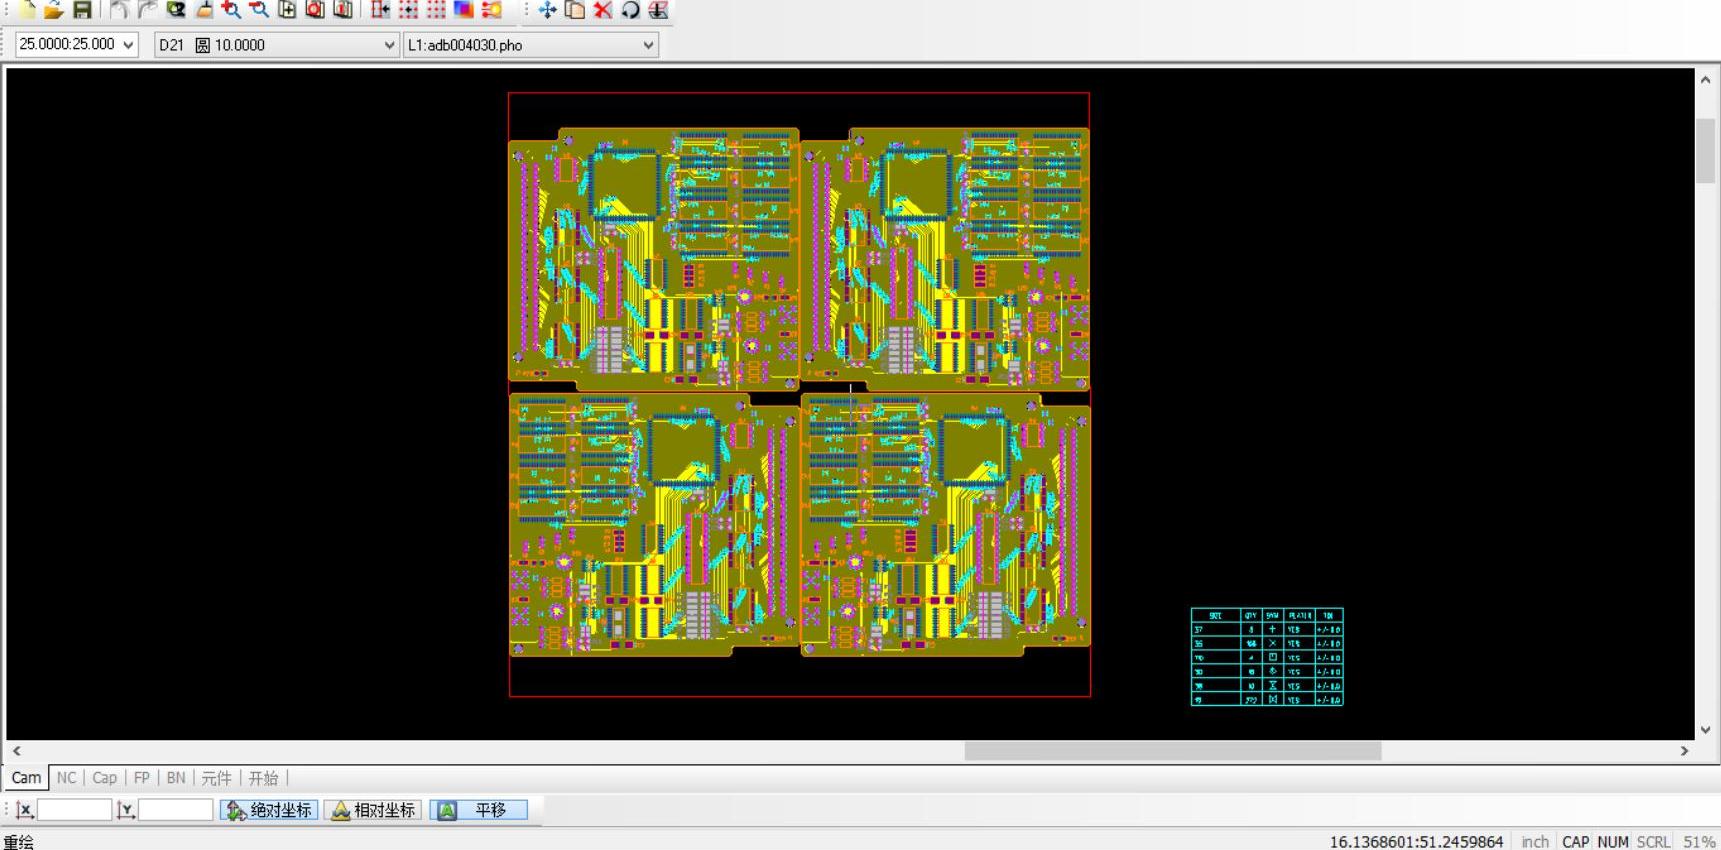Click the red X delete icon

point(602,10)
